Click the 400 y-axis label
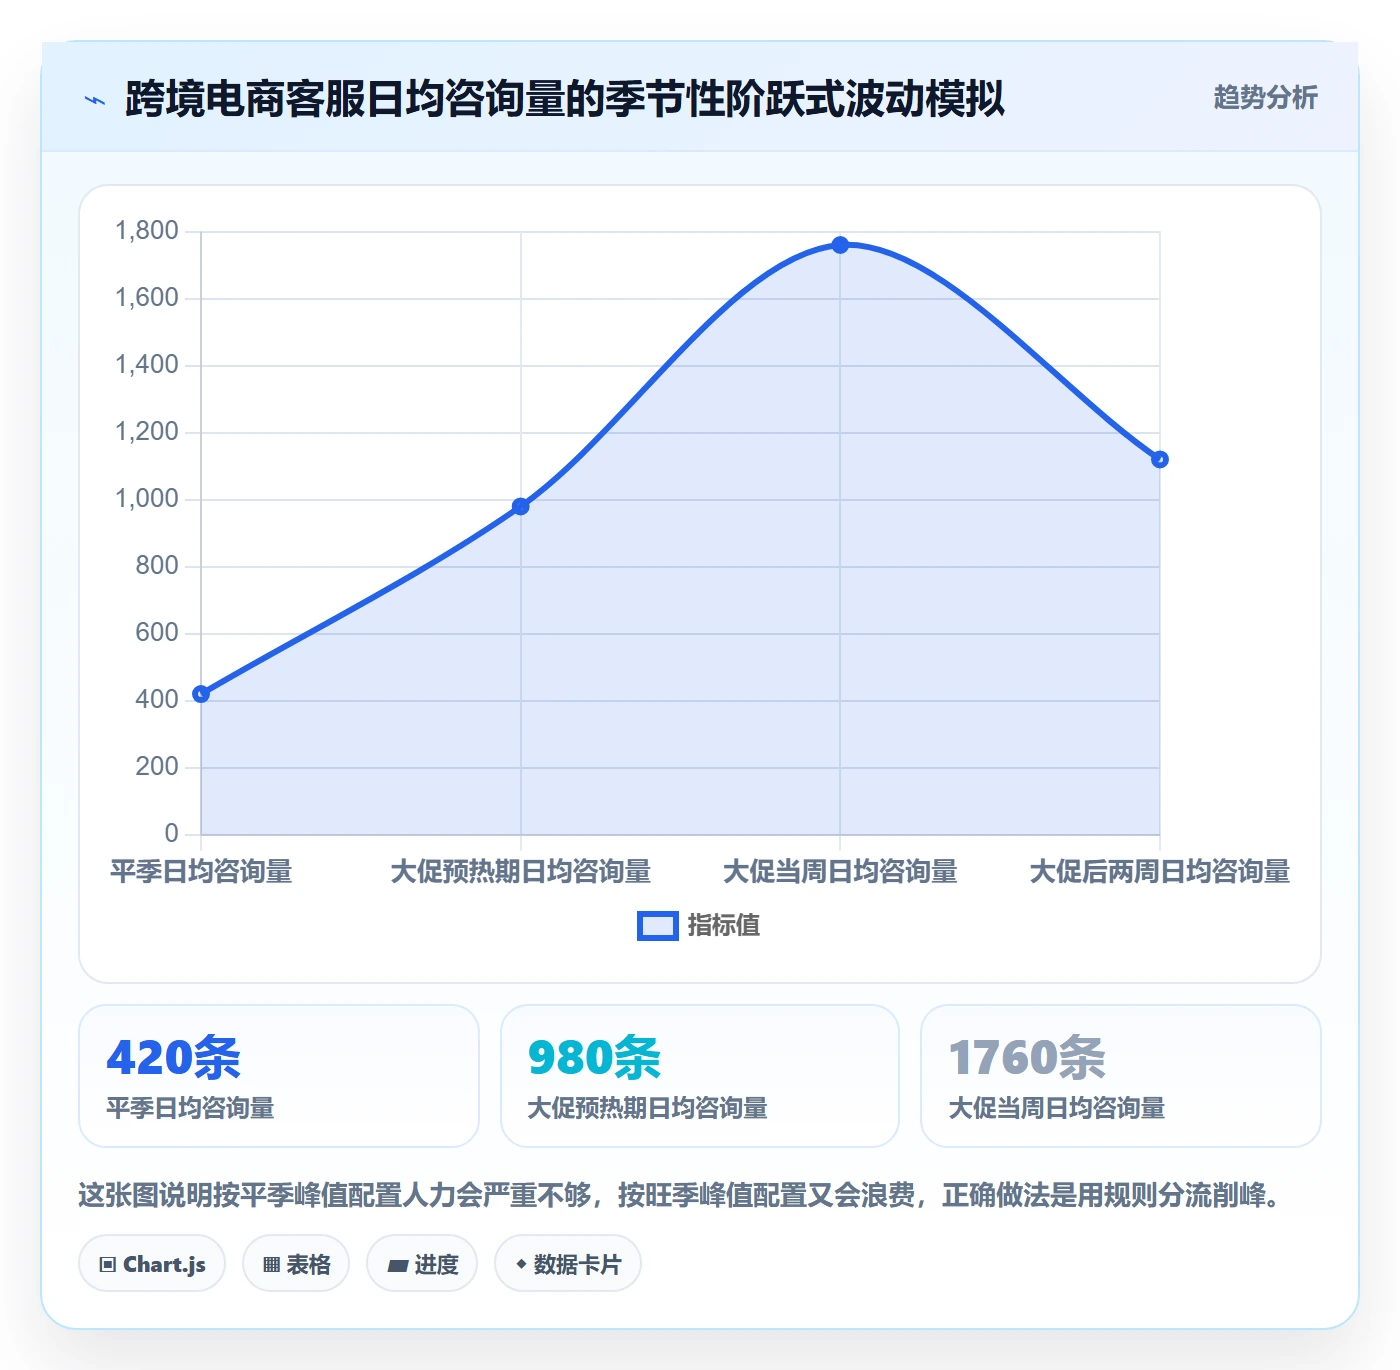Viewport: 1400px width, 1370px height. coord(157,700)
